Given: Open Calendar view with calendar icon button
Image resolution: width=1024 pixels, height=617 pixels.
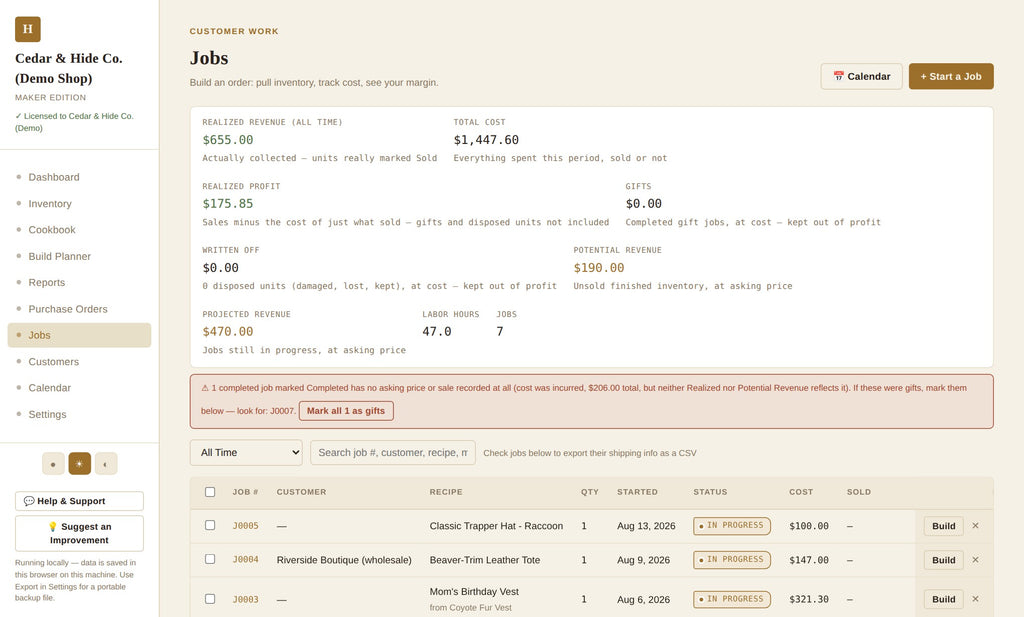Looking at the screenshot, I should 861,76.
